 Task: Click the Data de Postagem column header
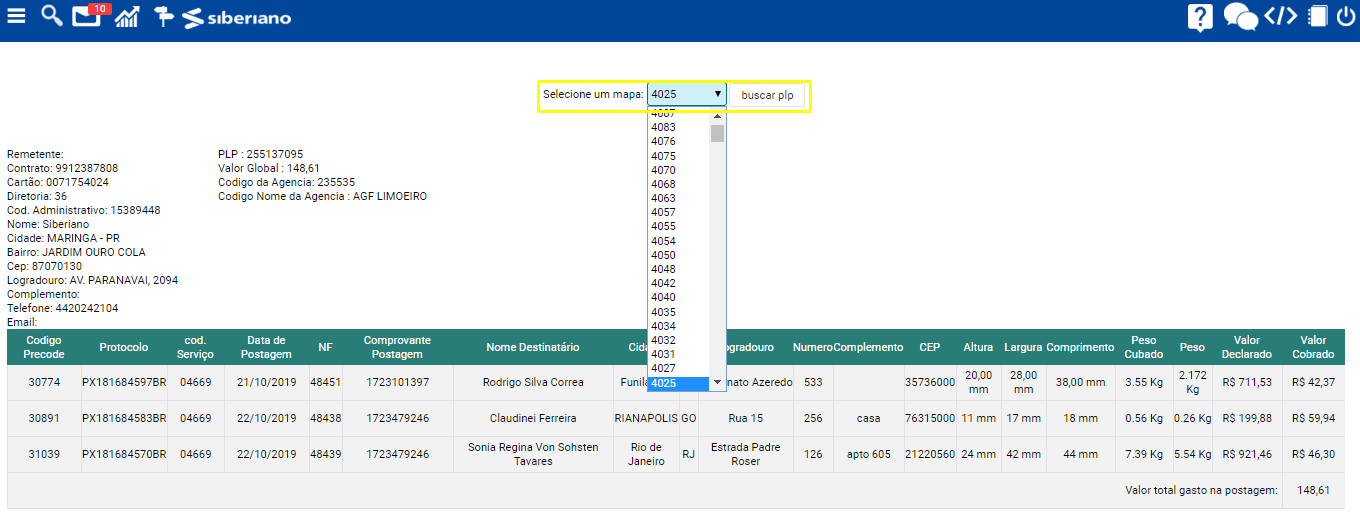click(267, 347)
